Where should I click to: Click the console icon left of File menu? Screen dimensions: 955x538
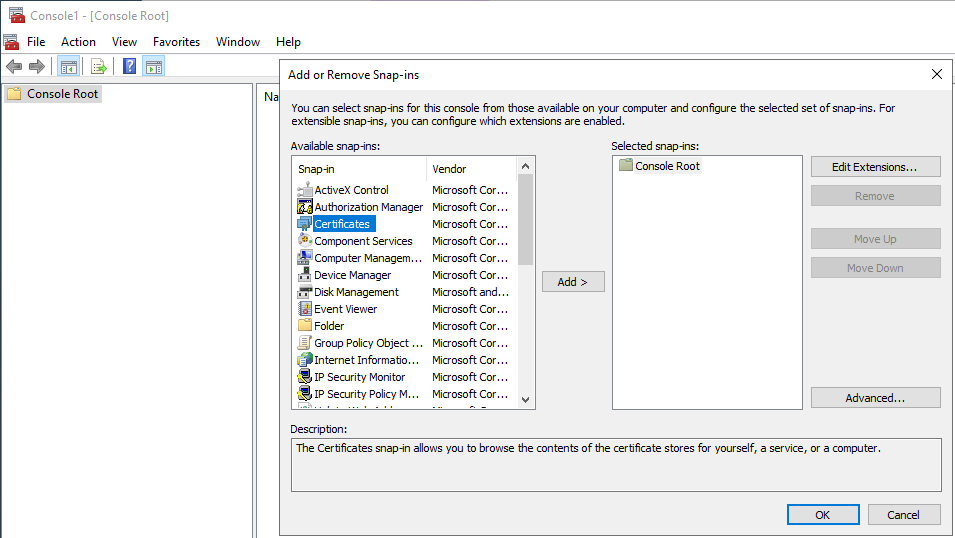(x=11, y=42)
